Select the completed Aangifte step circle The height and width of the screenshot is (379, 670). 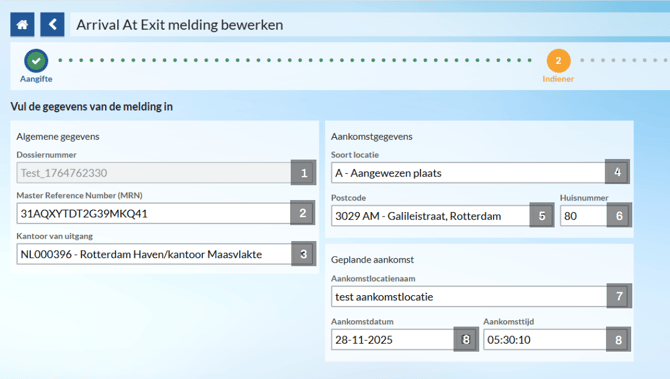click(36, 61)
